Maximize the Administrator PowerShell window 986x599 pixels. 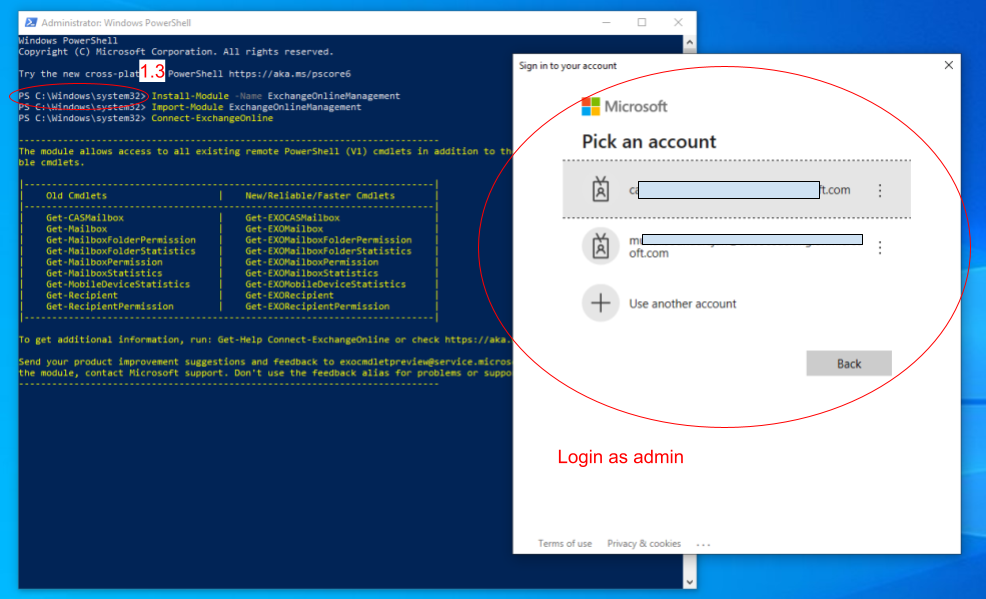[642, 23]
